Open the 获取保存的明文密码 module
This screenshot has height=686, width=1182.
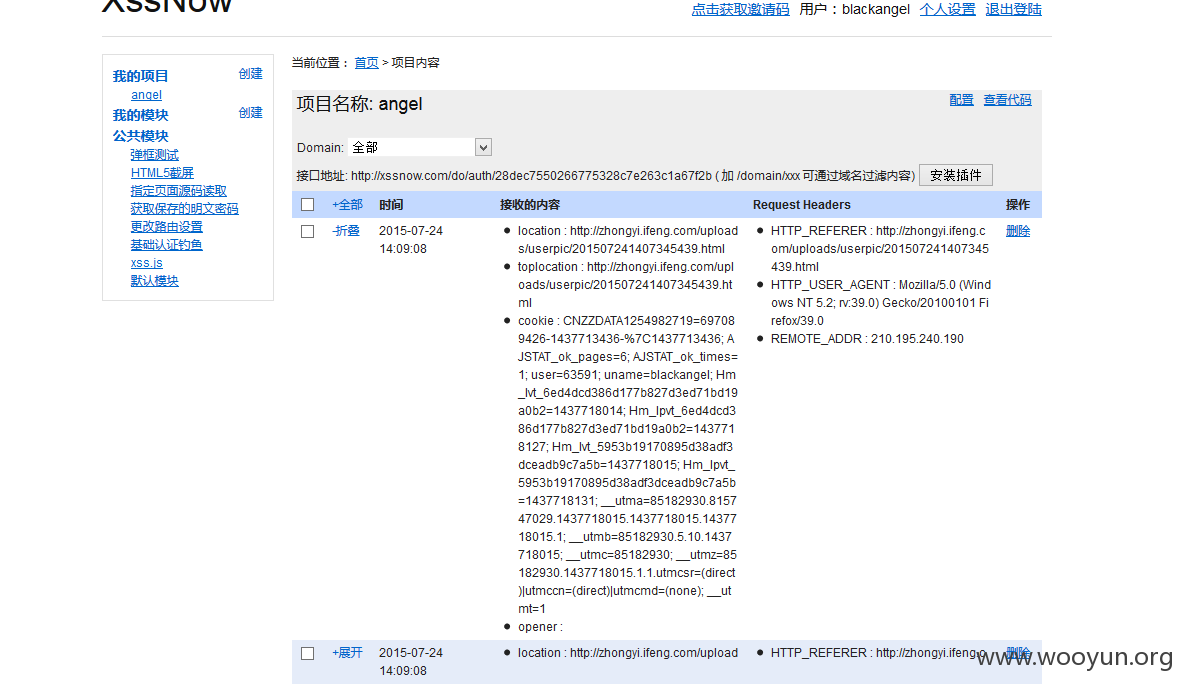point(185,209)
